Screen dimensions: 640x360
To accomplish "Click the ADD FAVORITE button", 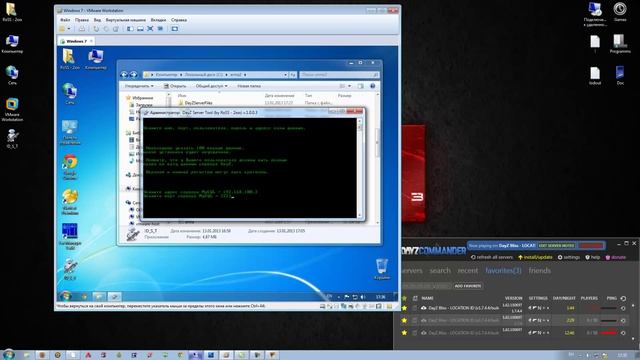I will (x=468, y=286).
